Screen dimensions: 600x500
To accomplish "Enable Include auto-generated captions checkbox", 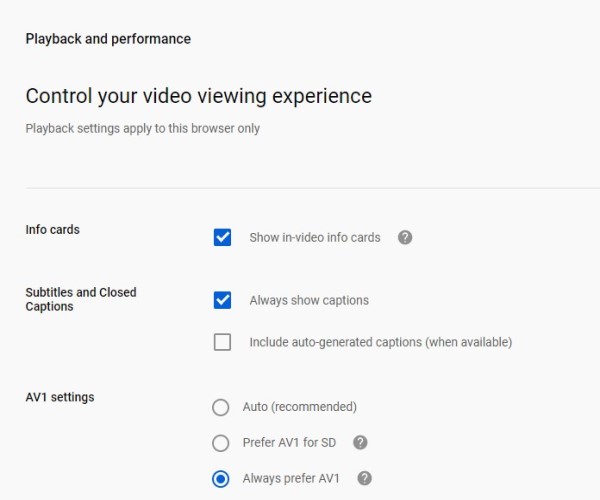I will point(222,342).
